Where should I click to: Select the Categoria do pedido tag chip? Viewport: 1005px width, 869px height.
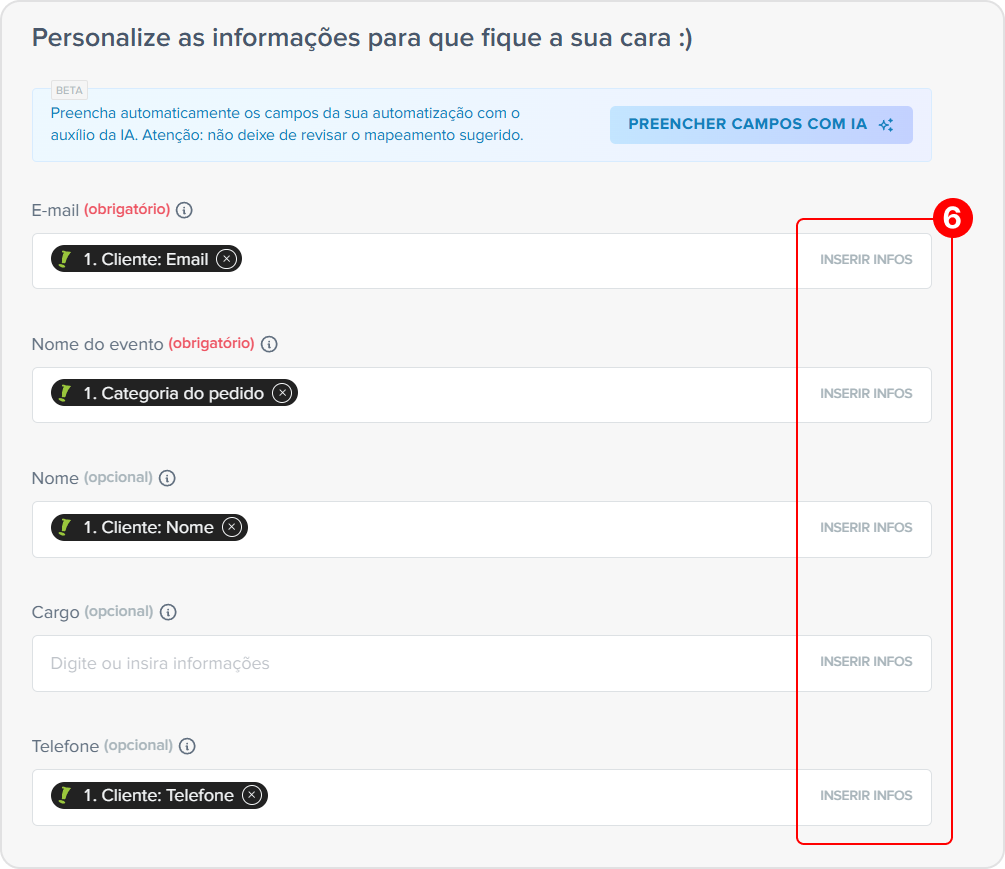point(174,393)
